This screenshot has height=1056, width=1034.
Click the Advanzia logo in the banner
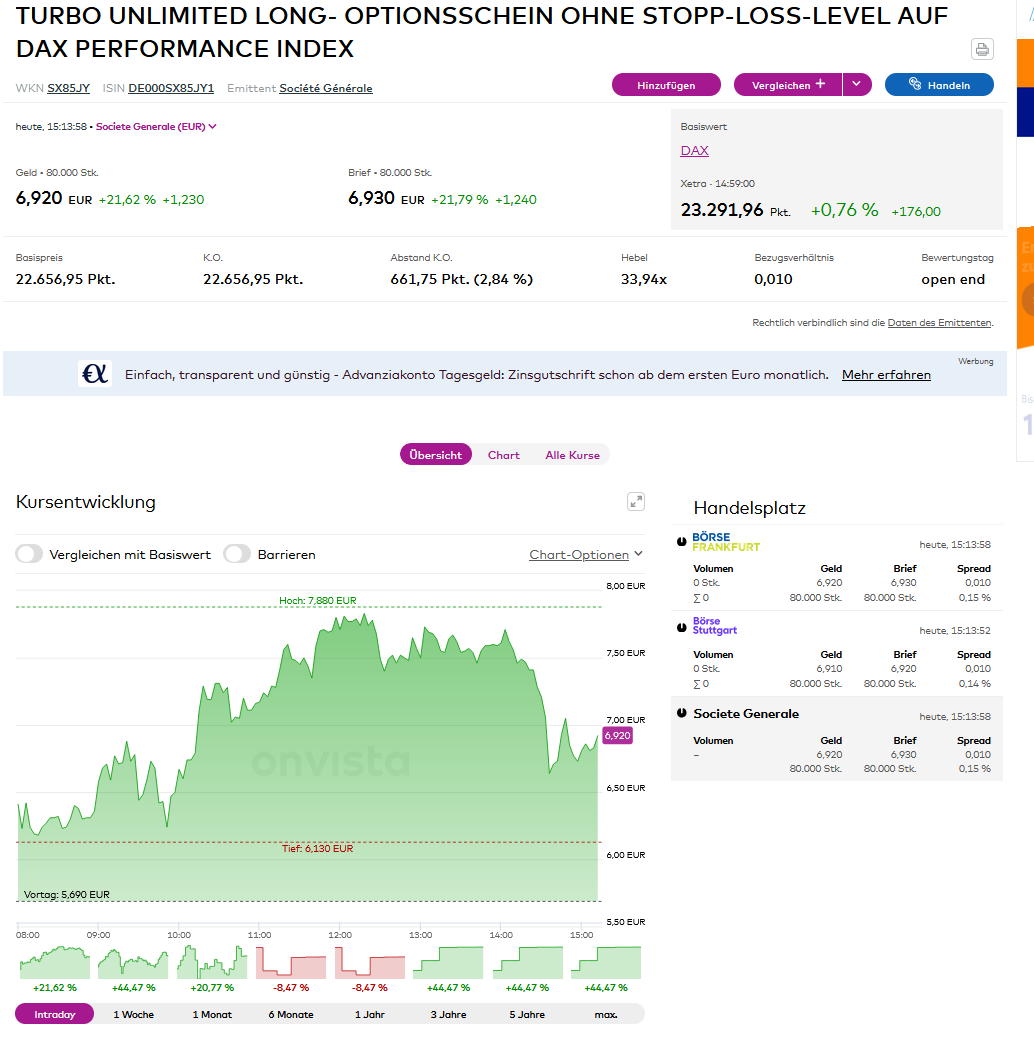[x=95, y=374]
